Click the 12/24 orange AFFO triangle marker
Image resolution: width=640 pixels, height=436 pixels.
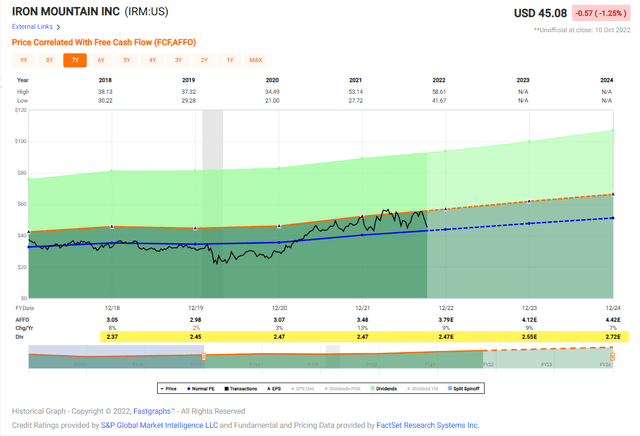point(613,194)
